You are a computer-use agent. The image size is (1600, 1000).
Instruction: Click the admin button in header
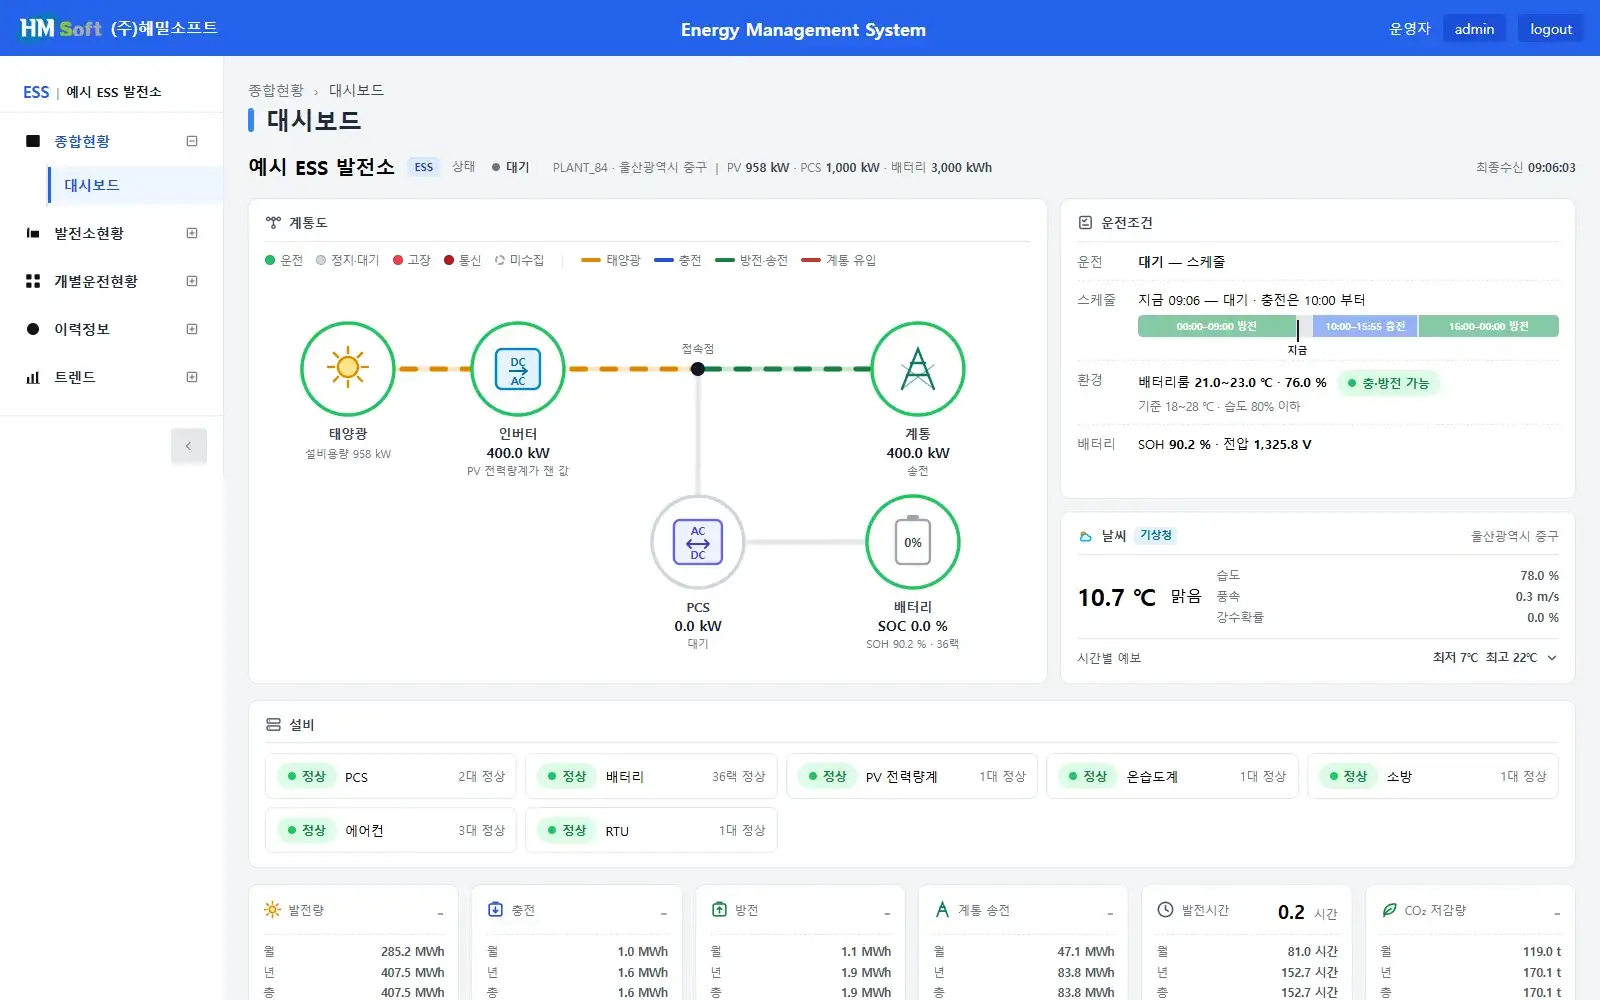(1474, 29)
